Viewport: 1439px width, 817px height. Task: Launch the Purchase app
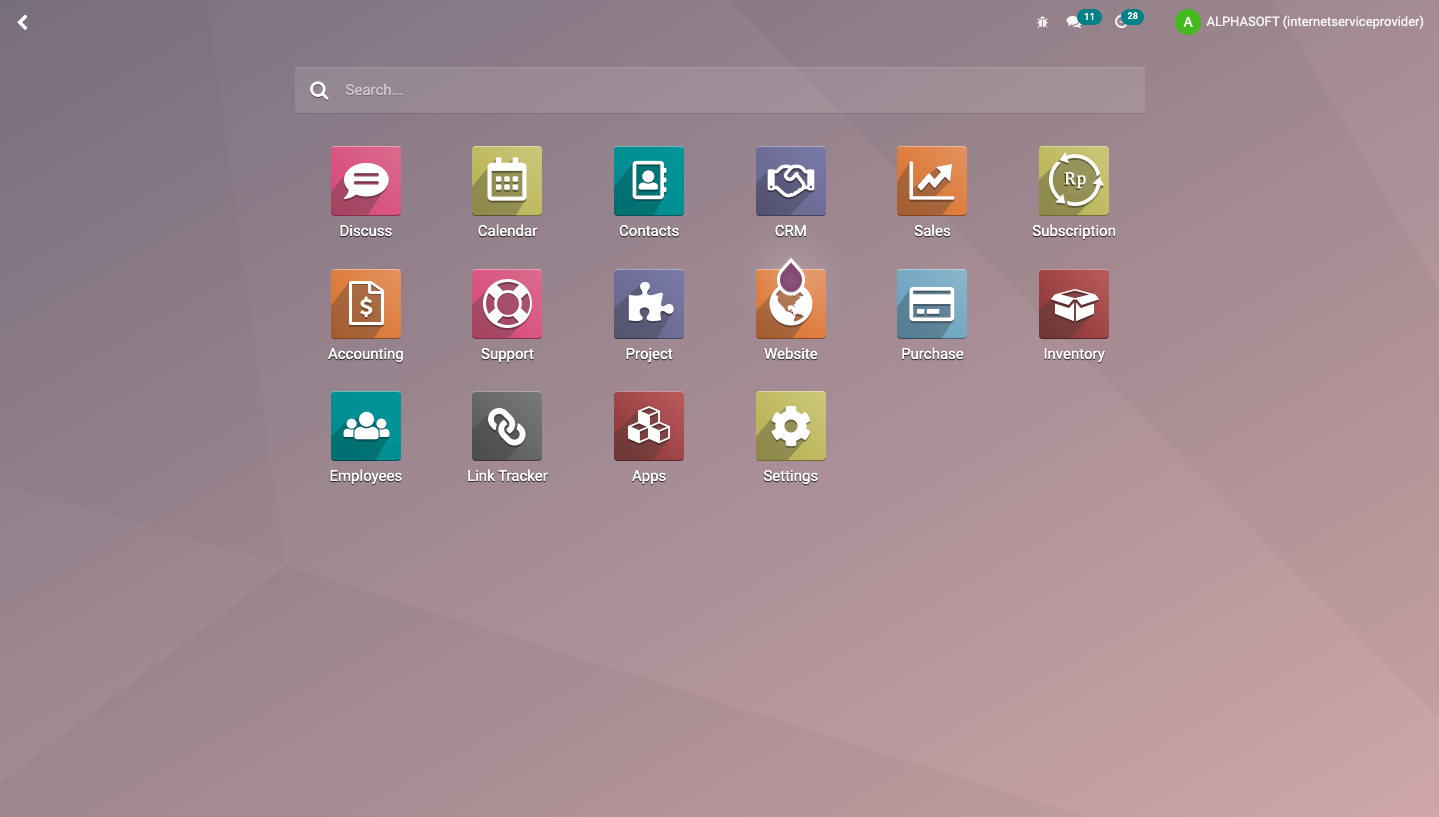[932, 304]
